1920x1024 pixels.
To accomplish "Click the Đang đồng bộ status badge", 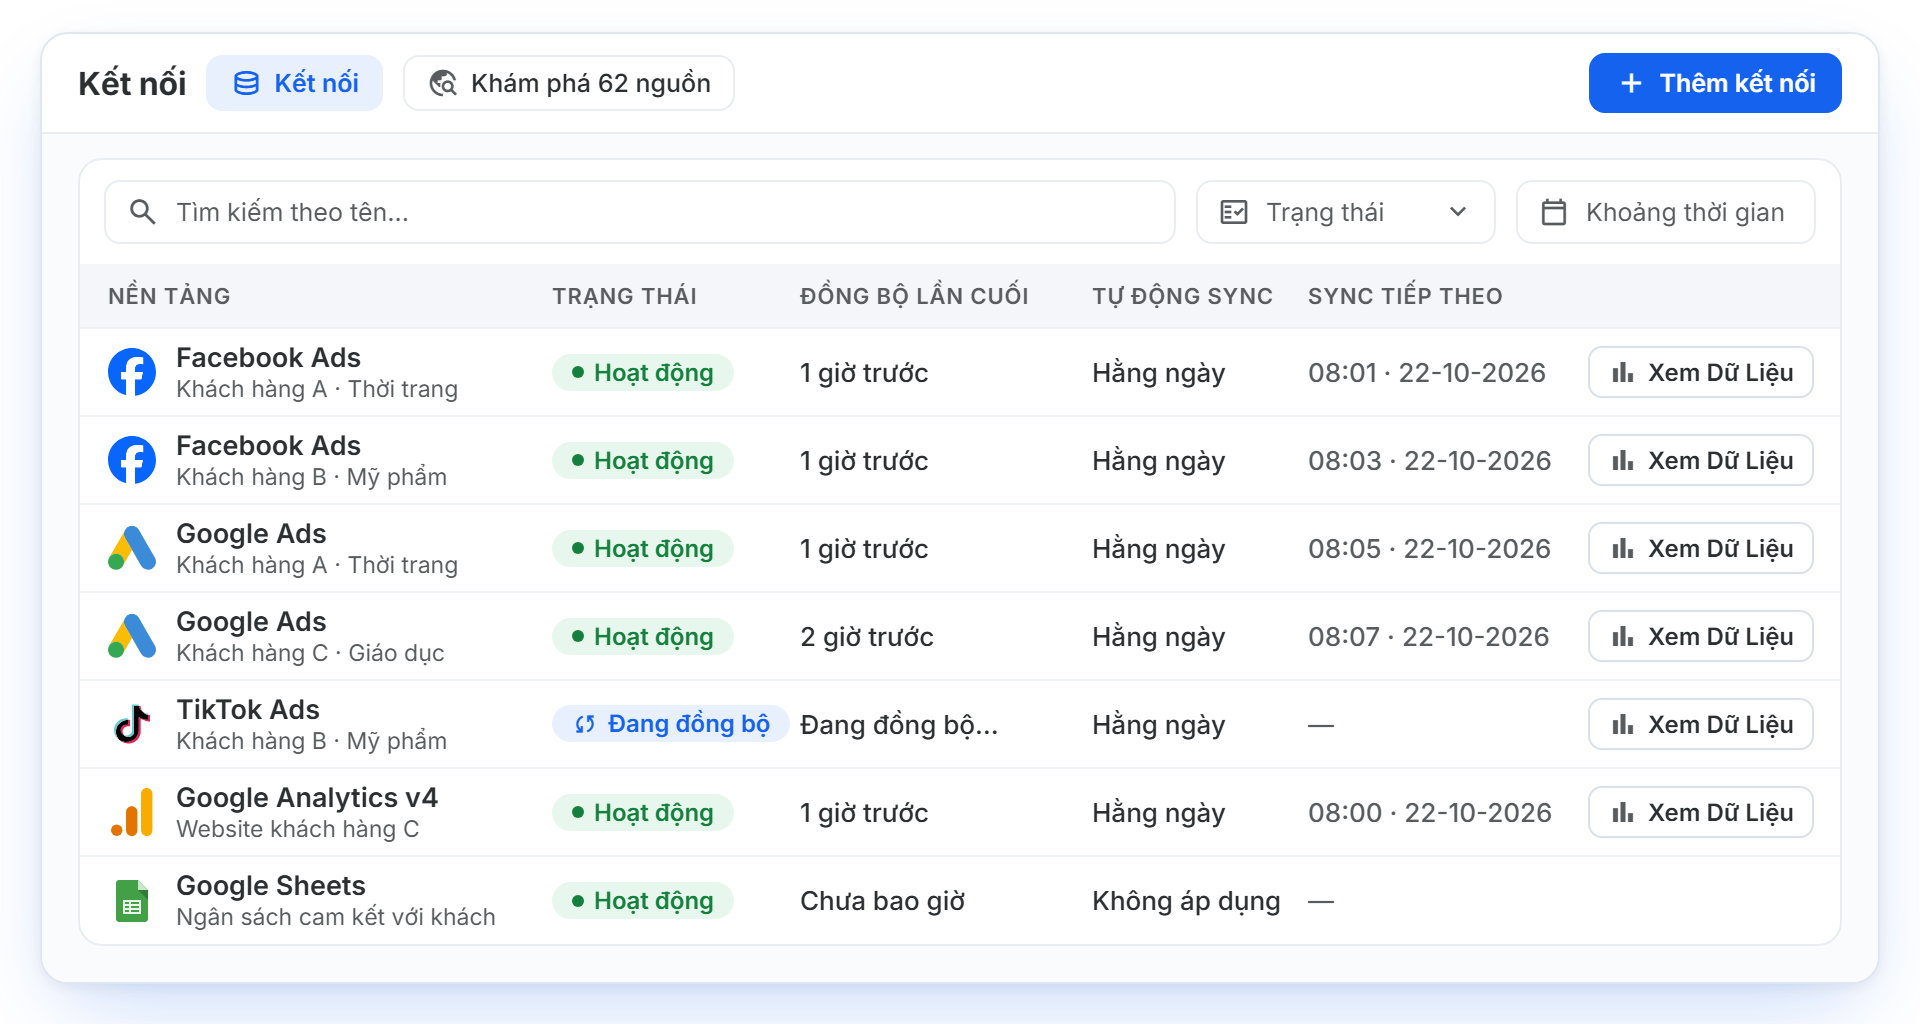I will pyautogui.click(x=671, y=724).
